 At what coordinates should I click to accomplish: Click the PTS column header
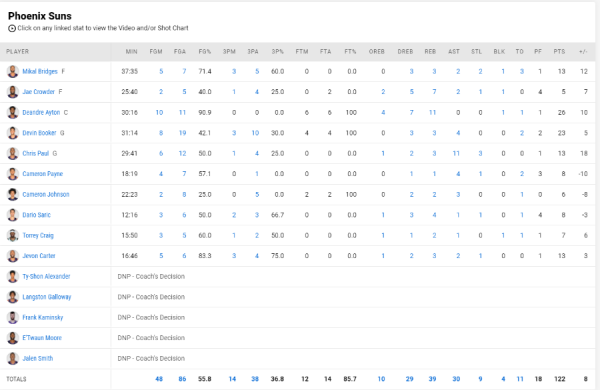(559, 51)
